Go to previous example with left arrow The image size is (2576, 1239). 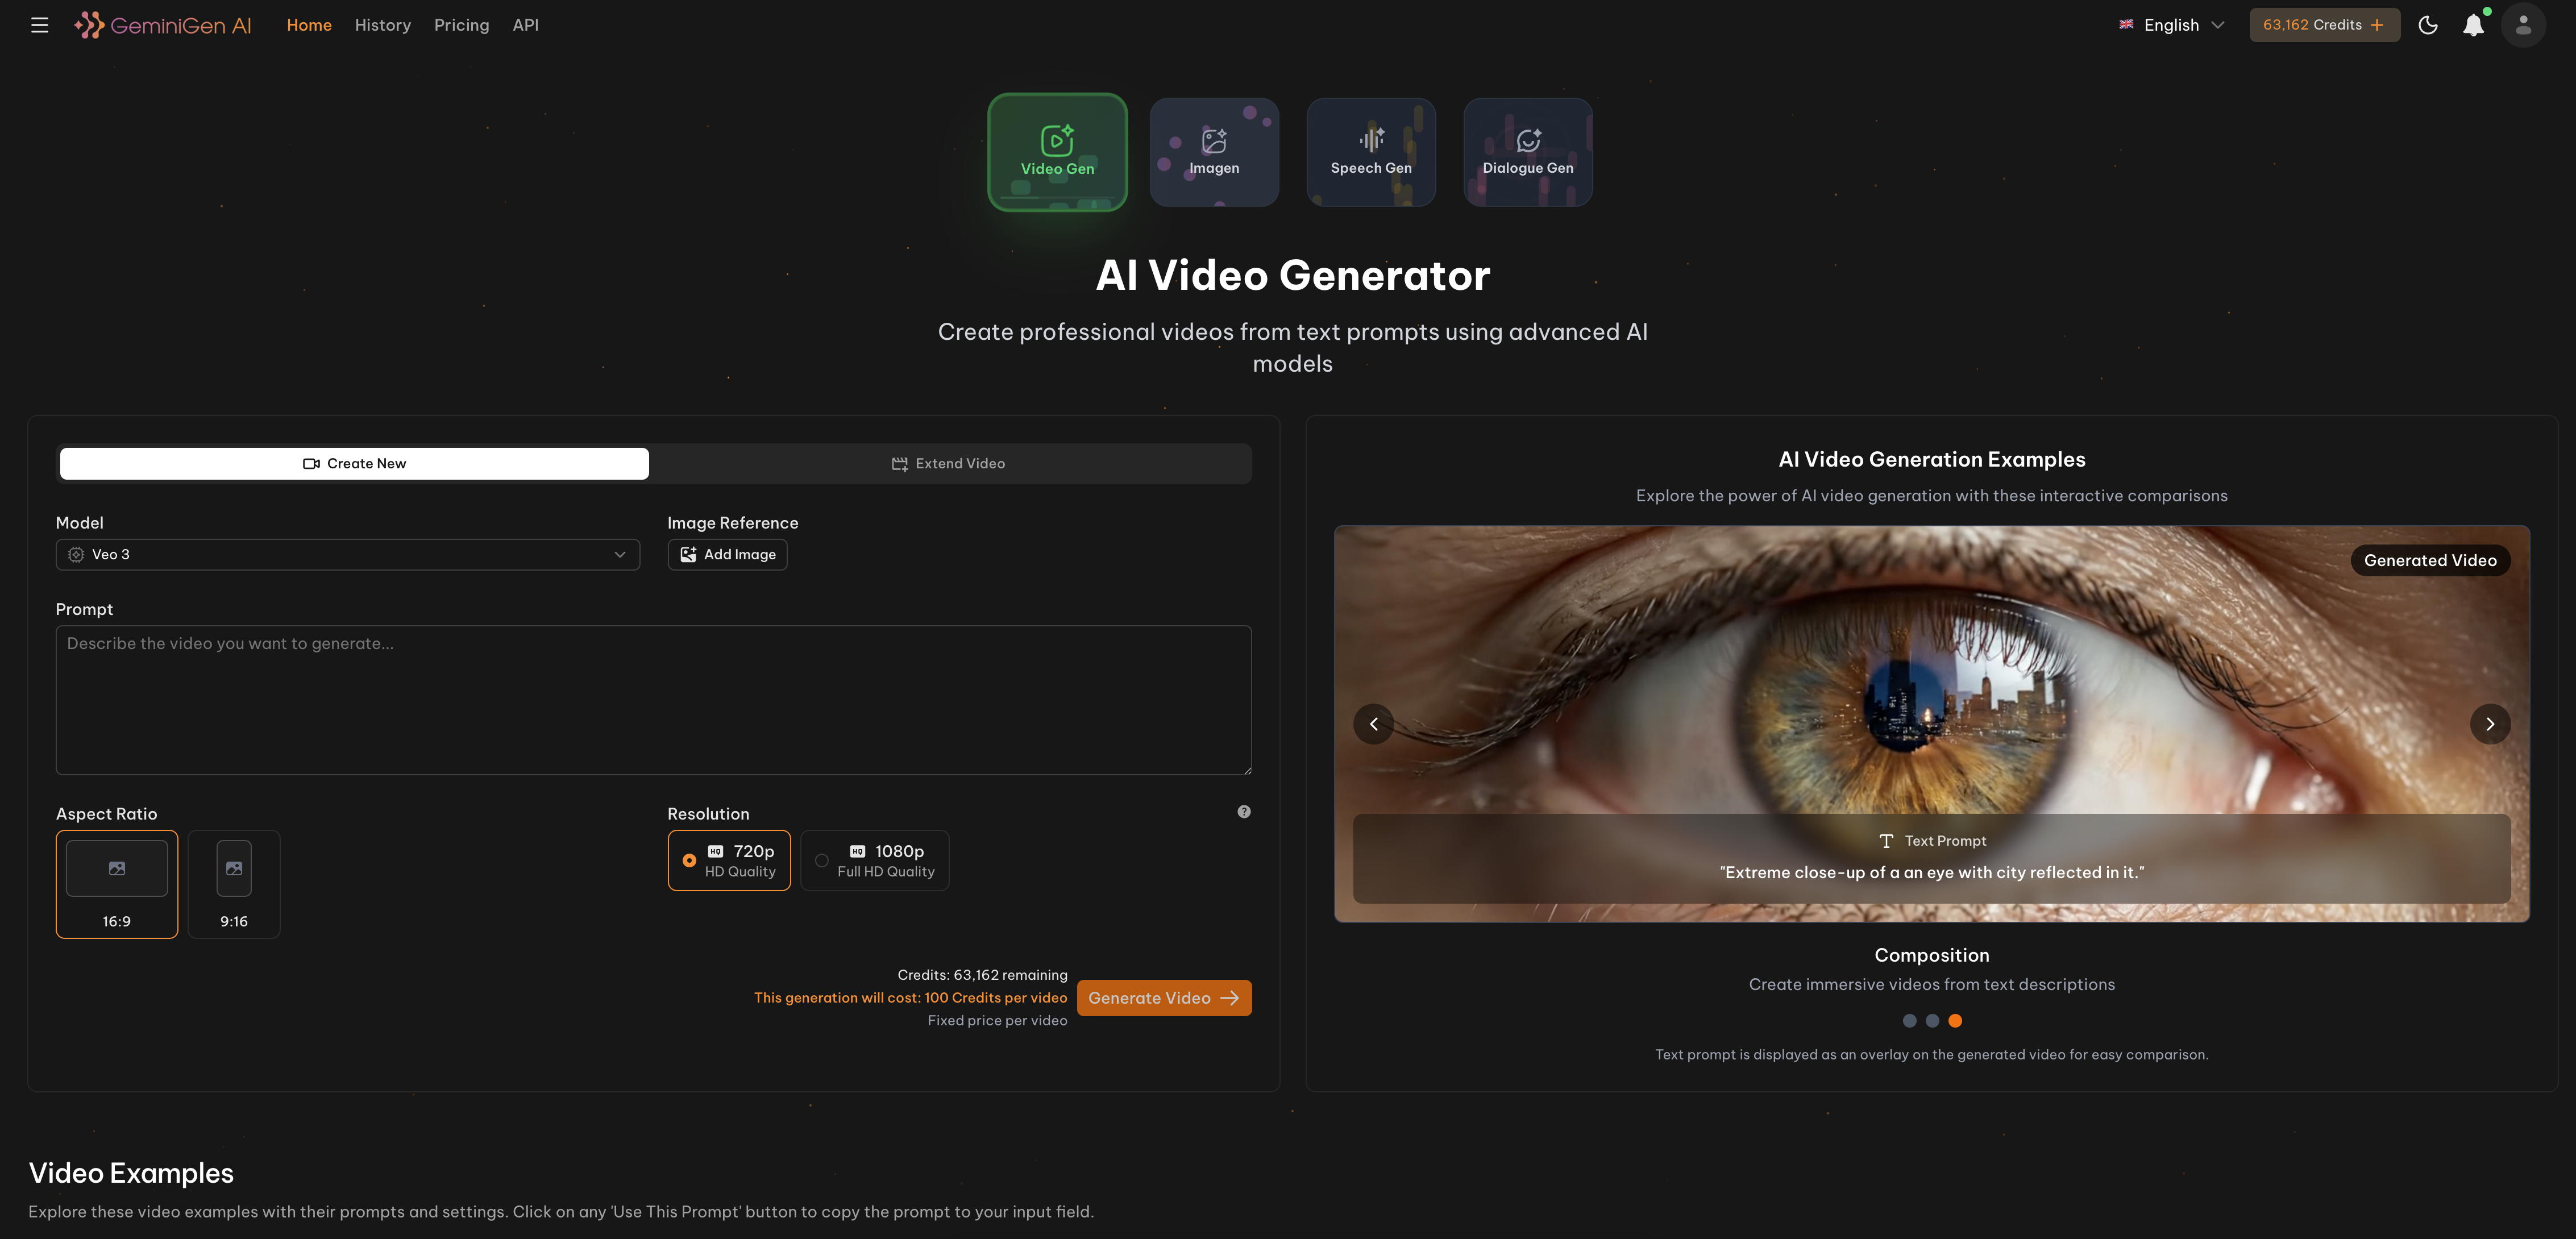[x=1373, y=724]
